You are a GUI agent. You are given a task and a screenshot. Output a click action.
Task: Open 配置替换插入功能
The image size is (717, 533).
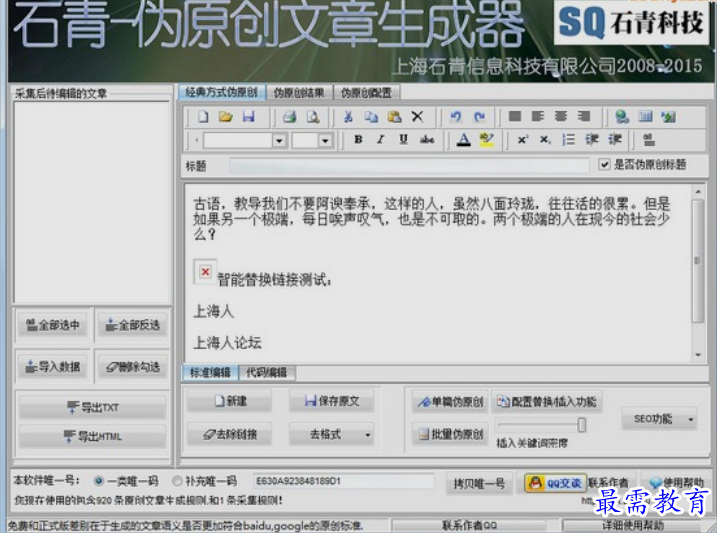(x=547, y=402)
